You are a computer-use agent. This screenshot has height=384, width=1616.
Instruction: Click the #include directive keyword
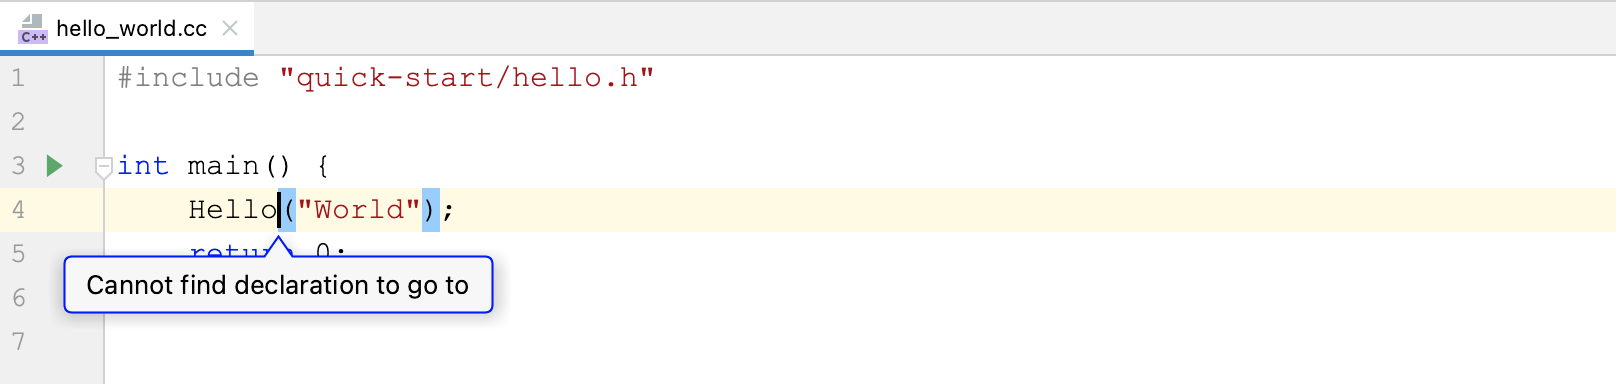(x=188, y=78)
